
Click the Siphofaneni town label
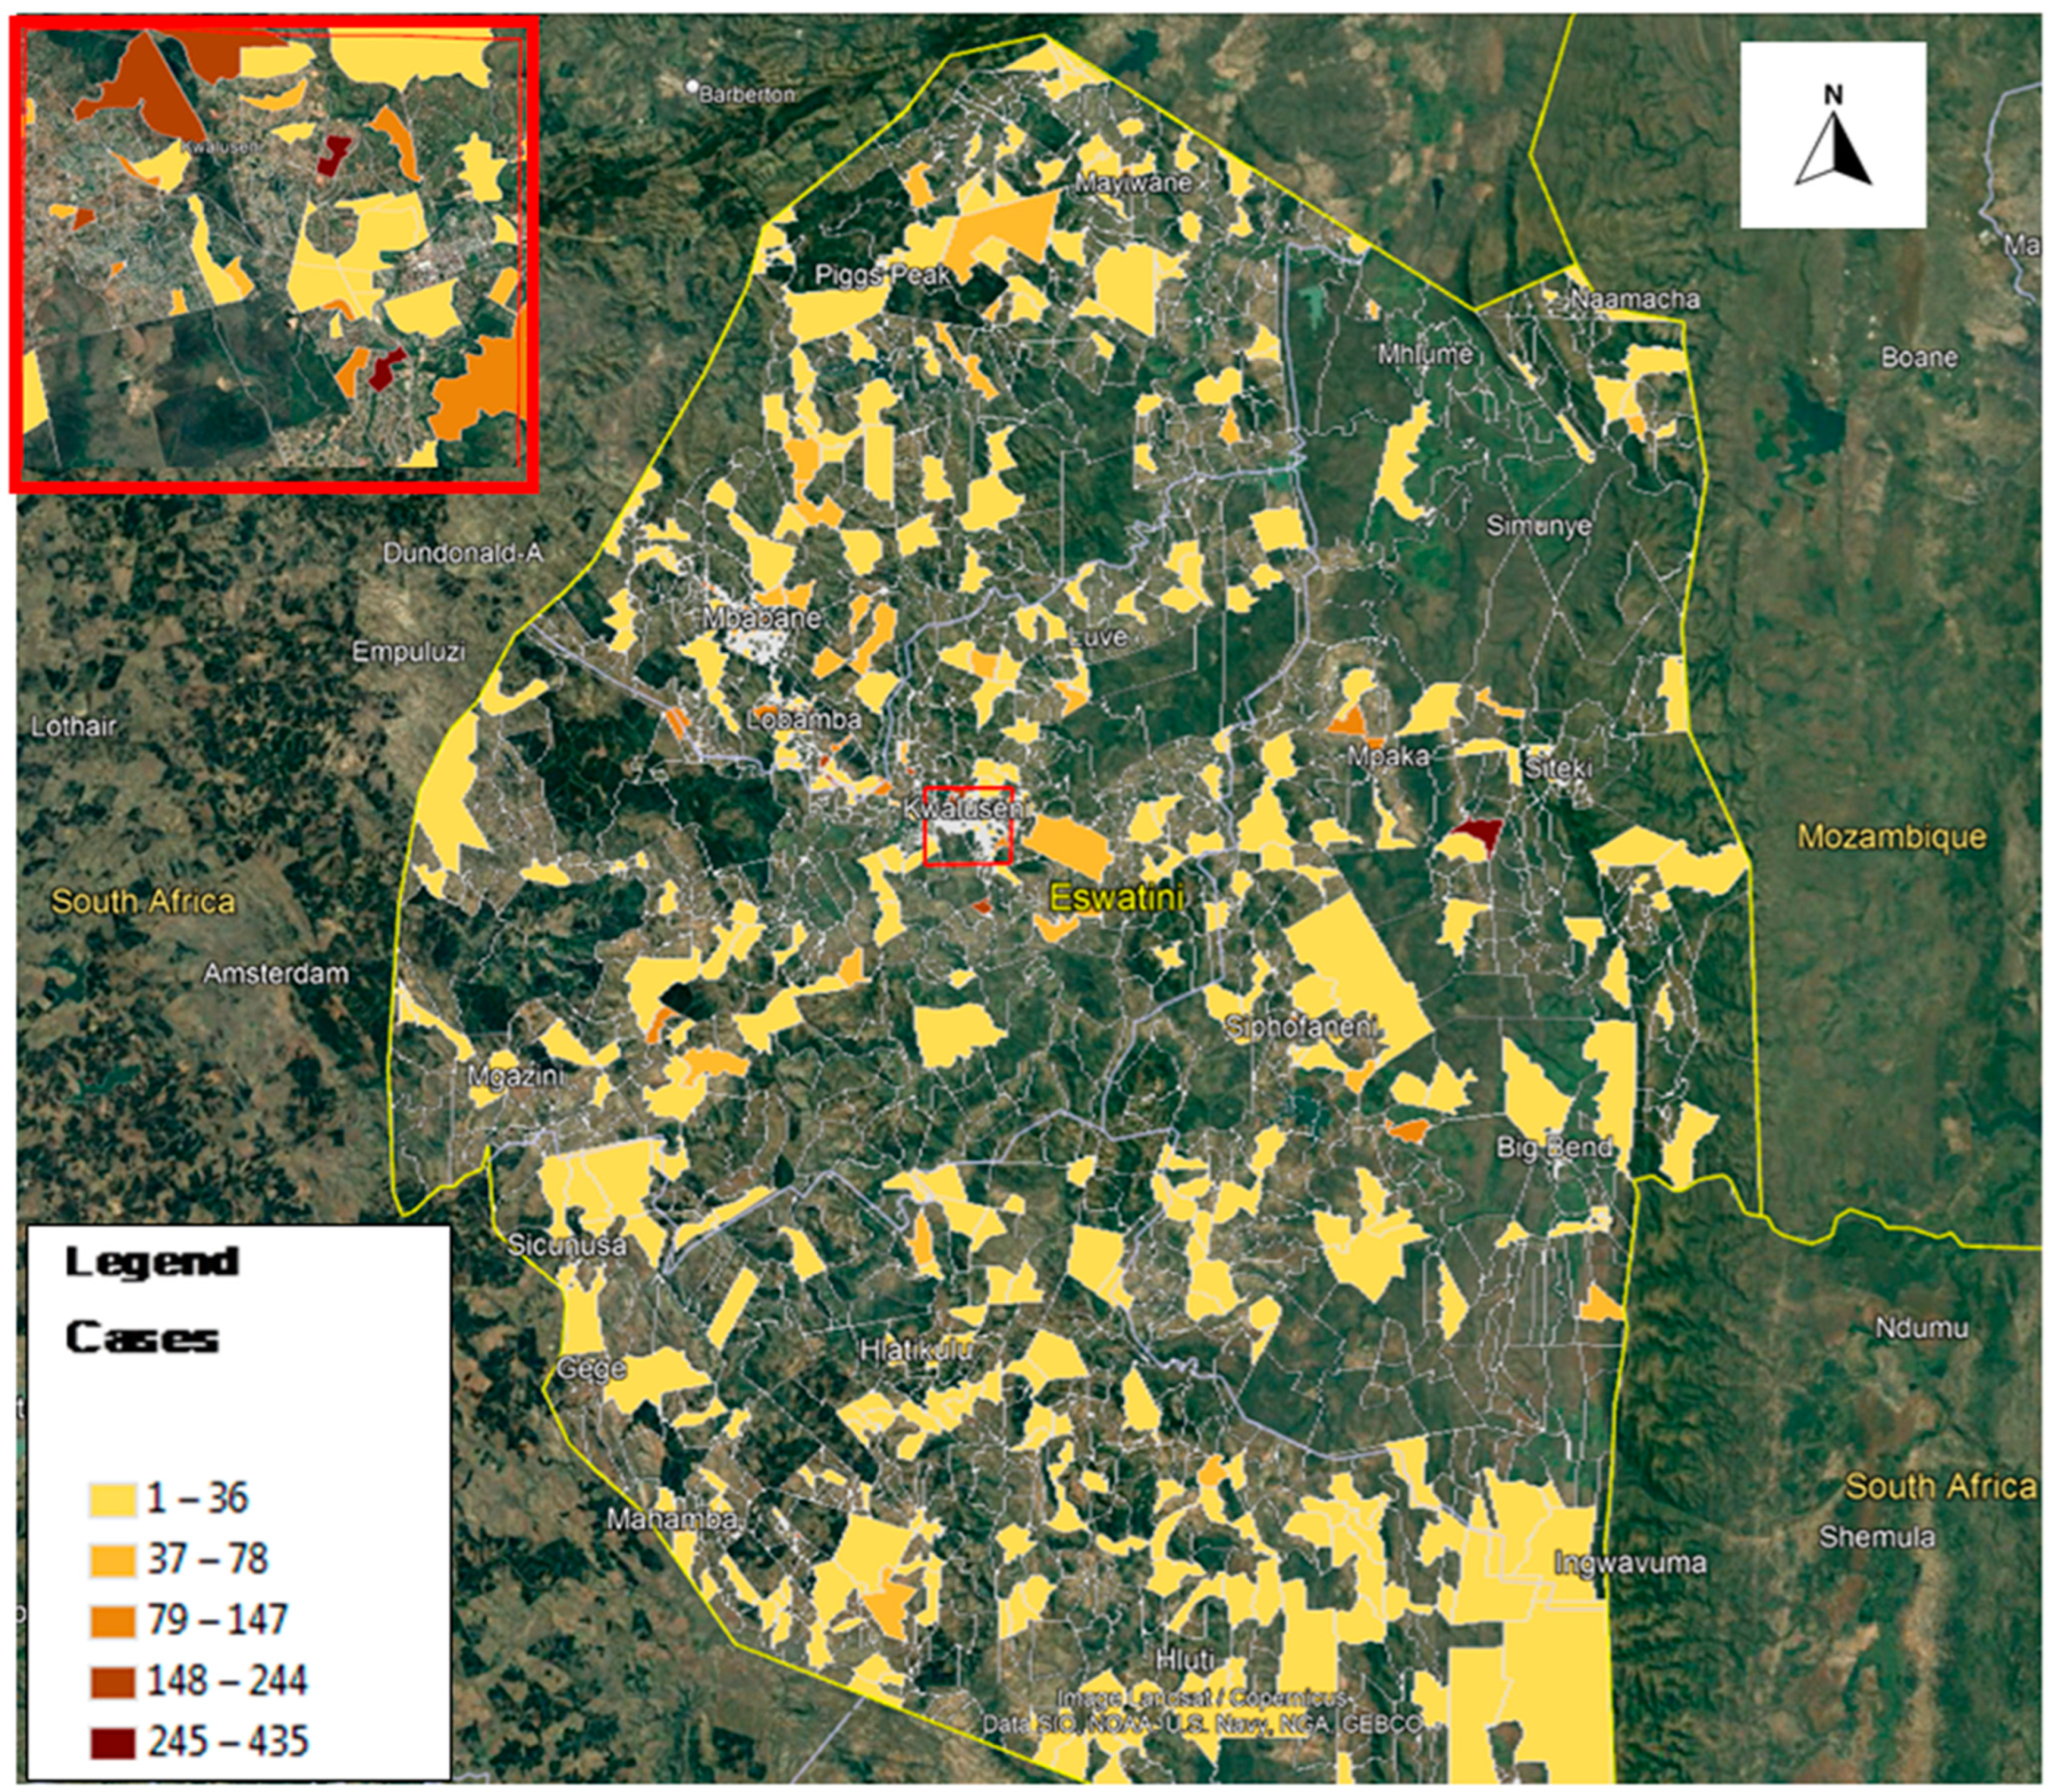1301,1026
